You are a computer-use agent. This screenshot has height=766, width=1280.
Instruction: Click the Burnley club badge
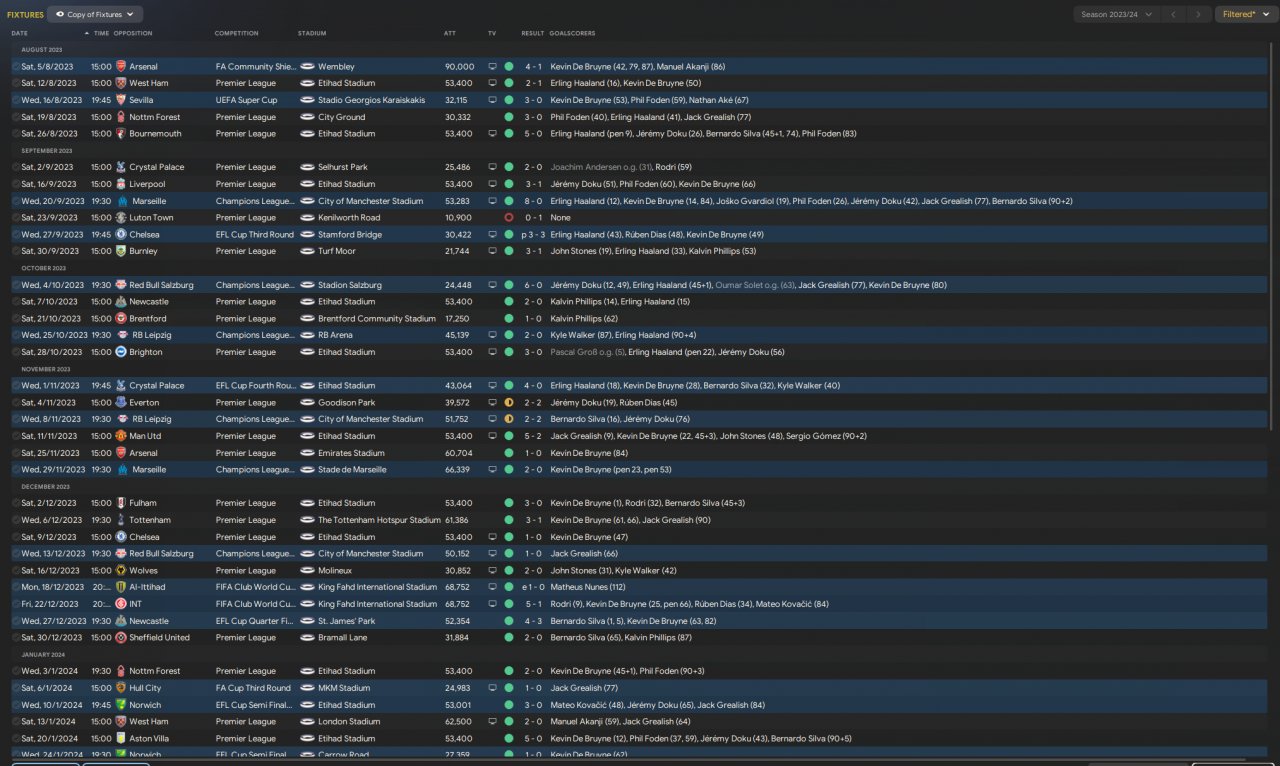tap(121, 251)
